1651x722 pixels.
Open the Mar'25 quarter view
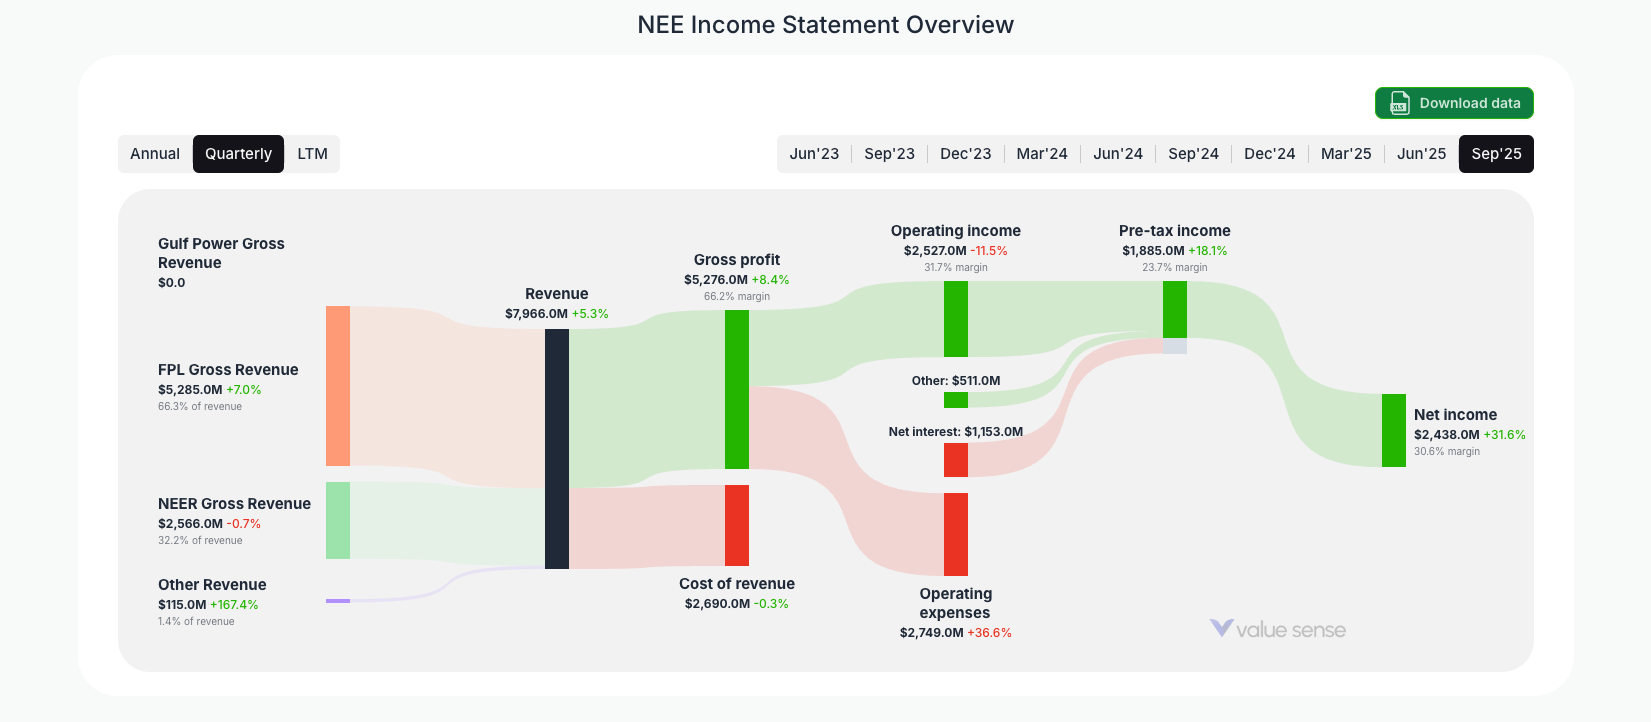(1345, 153)
